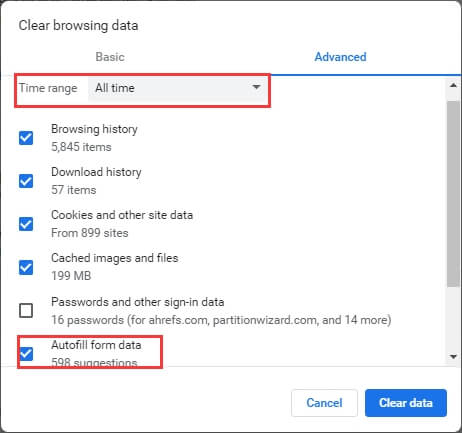Image resolution: width=462 pixels, height=433 pixels.
Task: Open the Time range dropdown
Action: pyautogui.click(x=177, y=88)
